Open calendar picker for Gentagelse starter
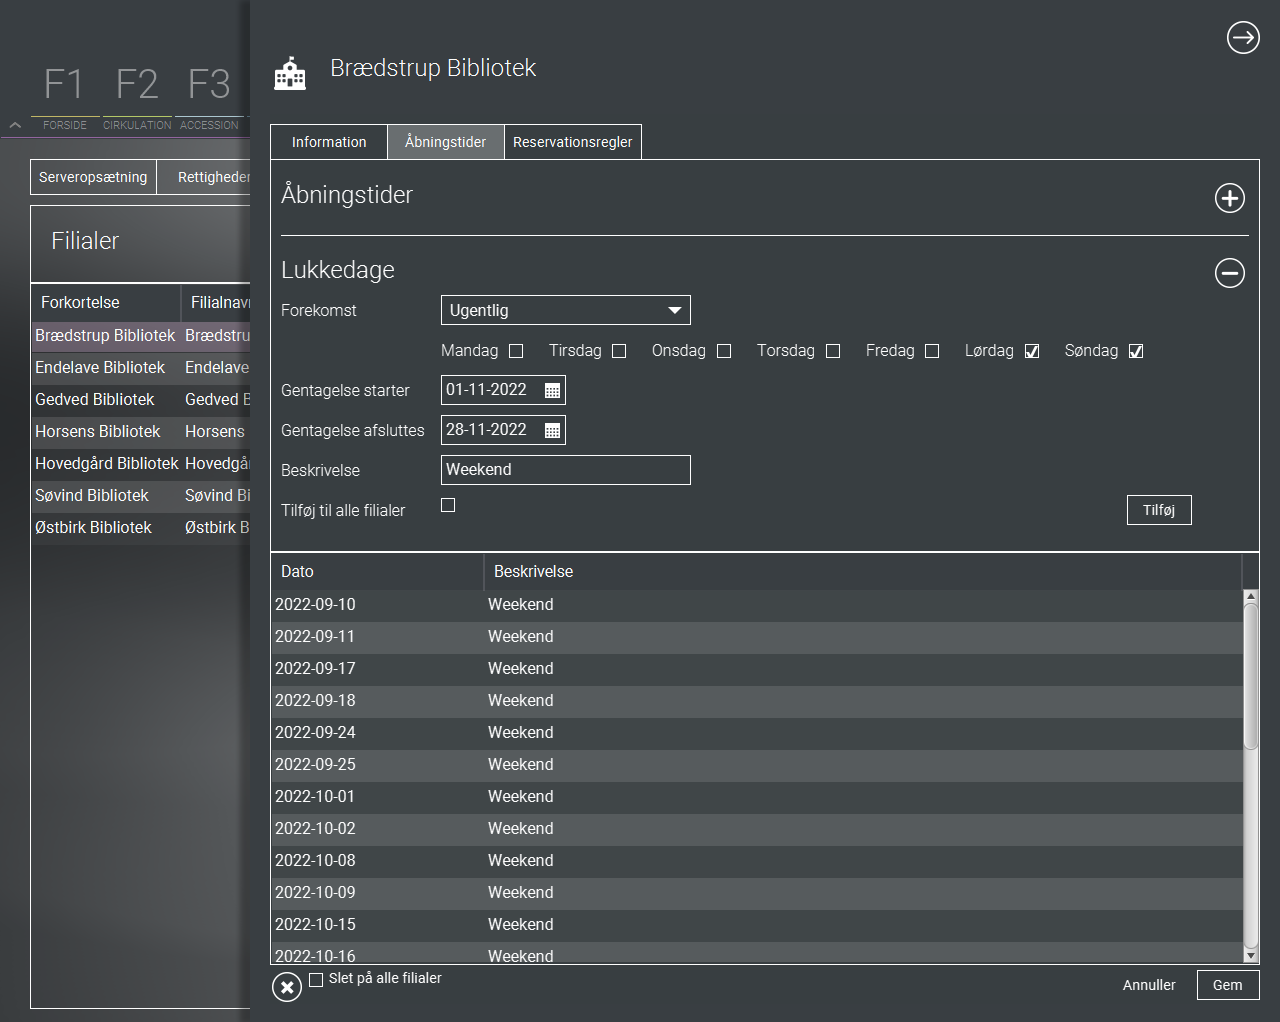Screen dimensions: 1280x1022 pyautogui.click(x=552, y=390)
